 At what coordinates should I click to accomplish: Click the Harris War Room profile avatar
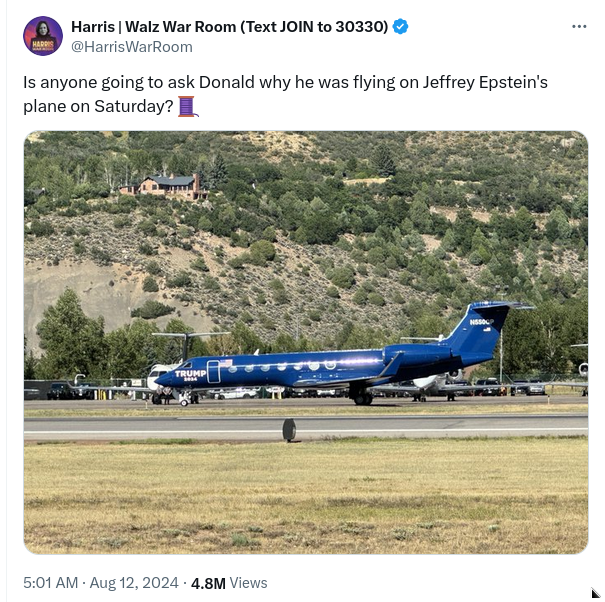point(42,36)
